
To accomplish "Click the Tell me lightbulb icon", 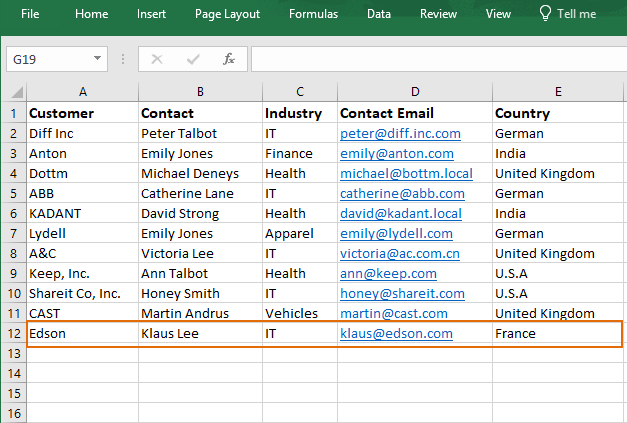I will [545, 13].
